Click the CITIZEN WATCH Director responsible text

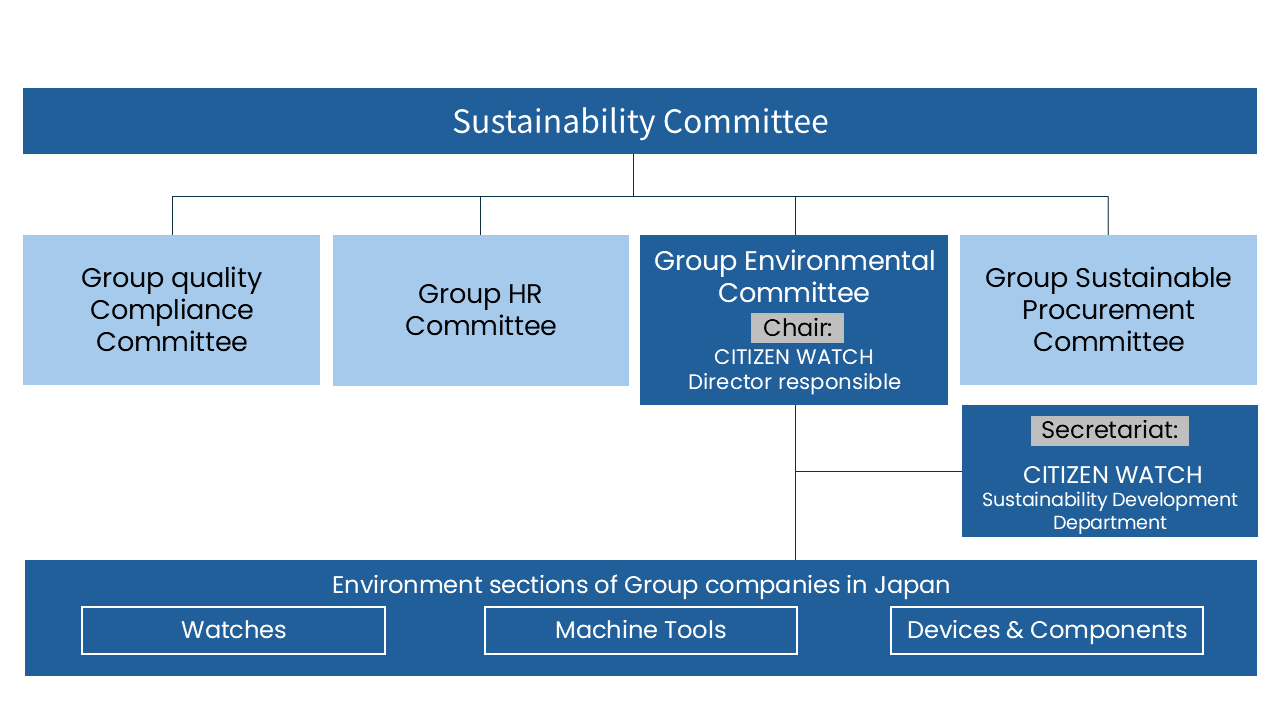coord(794,369)
